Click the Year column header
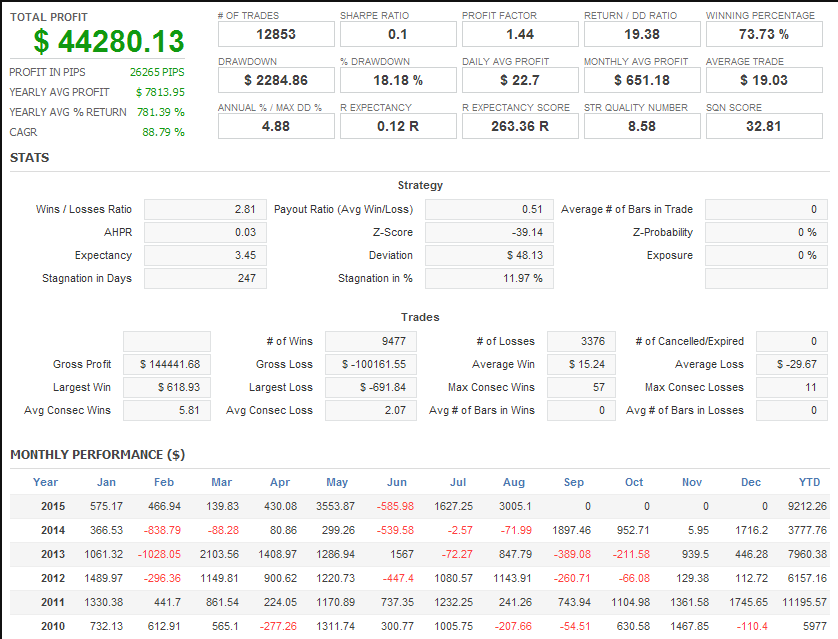Image resolution: width=838 pixels, height=639 pixels. point(45,482)
